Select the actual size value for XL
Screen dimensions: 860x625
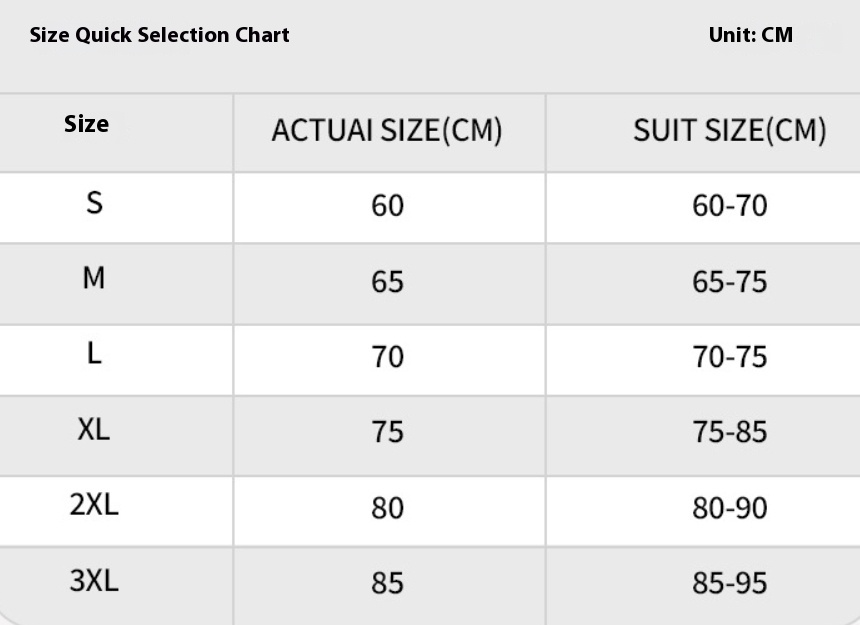387,432
